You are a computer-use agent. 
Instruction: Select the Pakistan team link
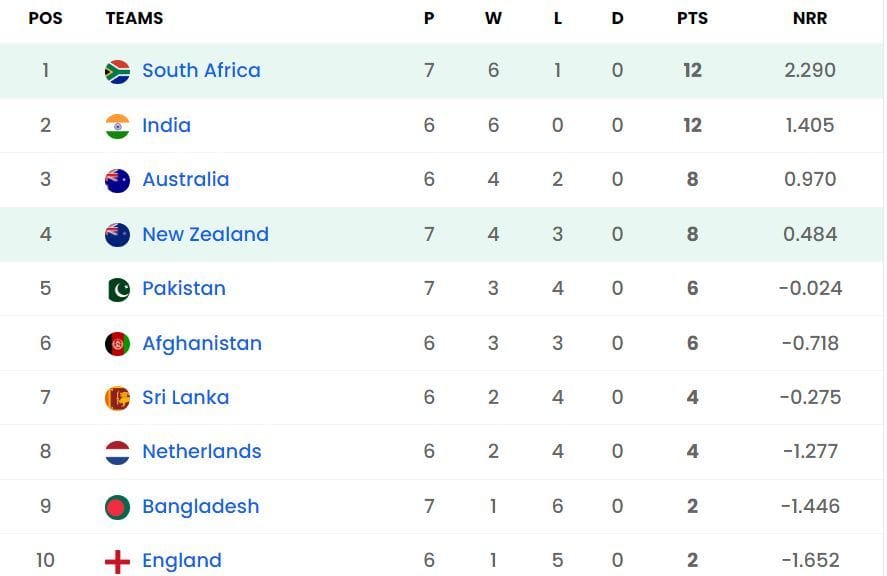coord(183,288)
